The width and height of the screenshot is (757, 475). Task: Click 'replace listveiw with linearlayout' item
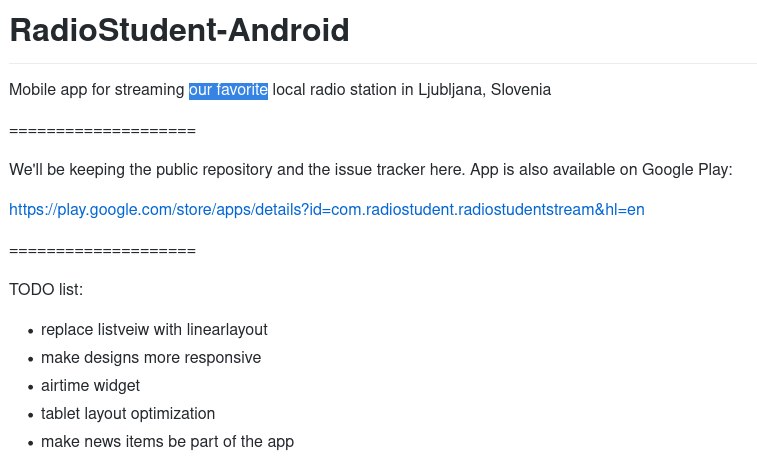(x=154, y=330)
